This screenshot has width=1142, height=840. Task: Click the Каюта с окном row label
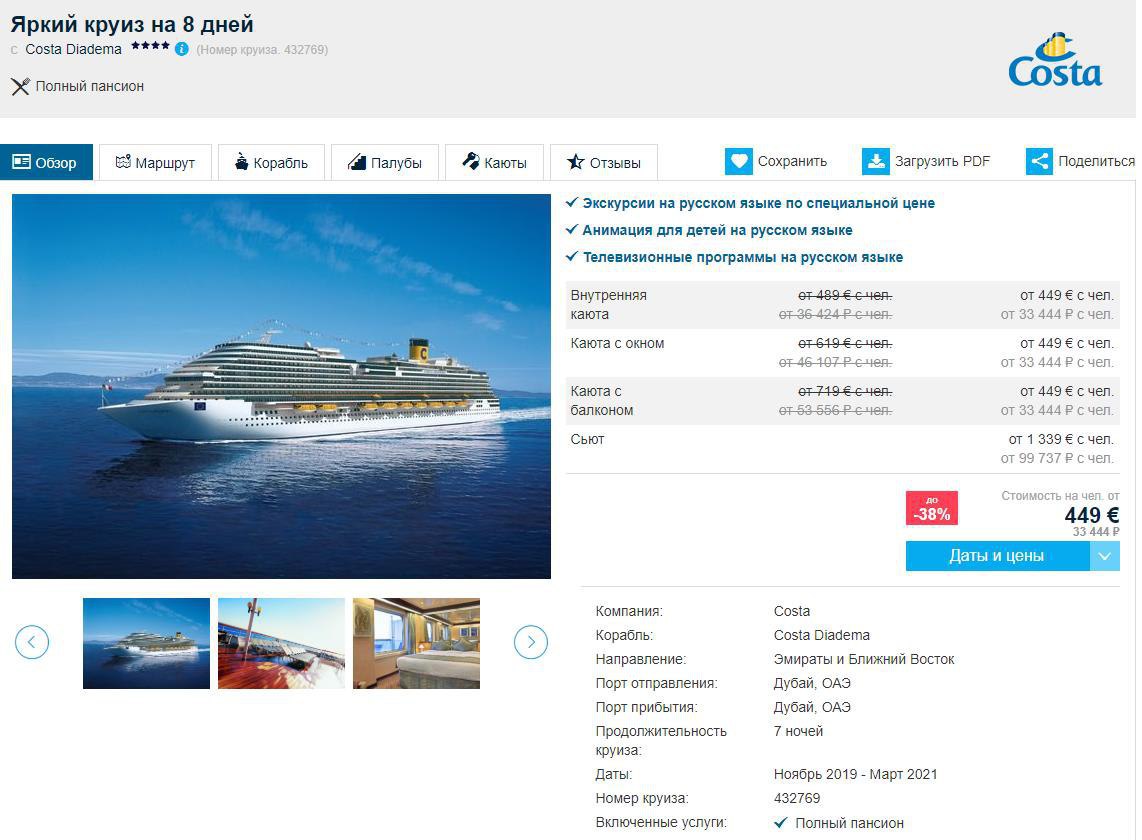[618, 343]
